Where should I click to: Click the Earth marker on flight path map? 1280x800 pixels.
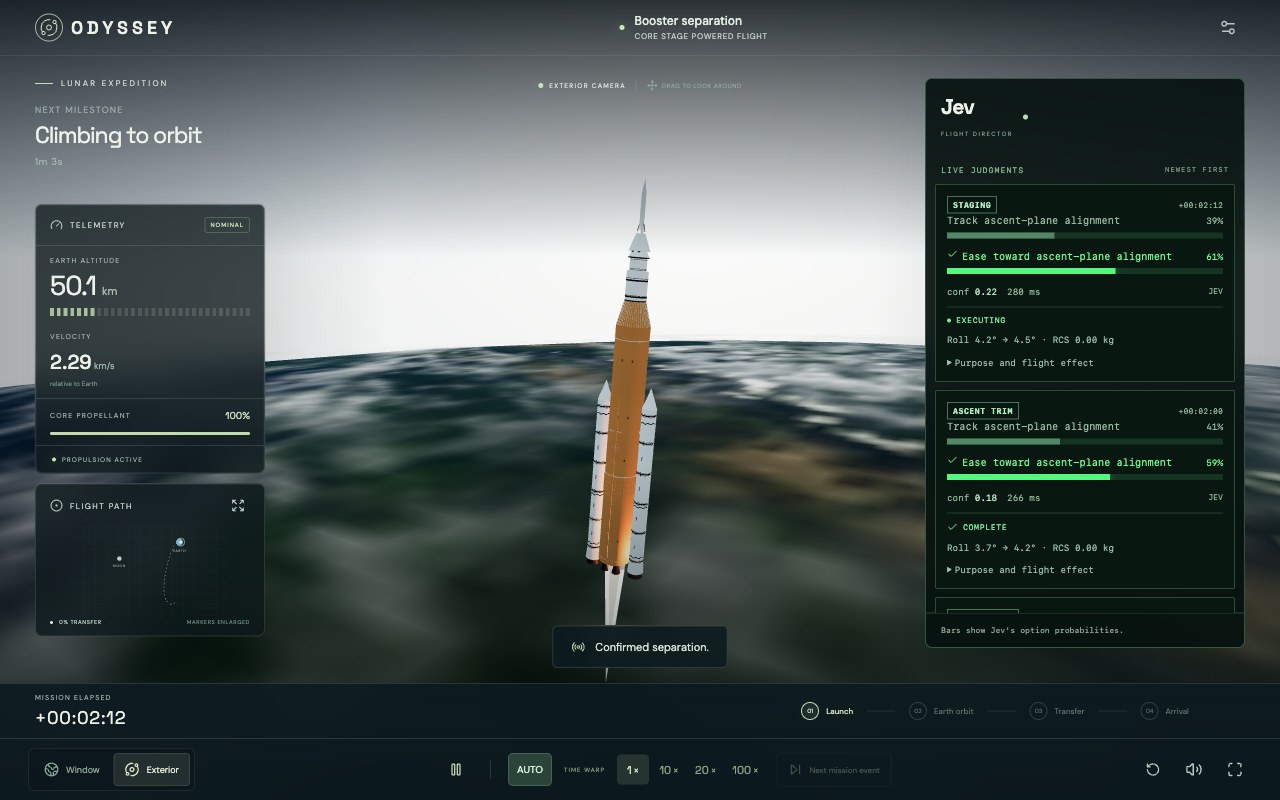(180, 542)
